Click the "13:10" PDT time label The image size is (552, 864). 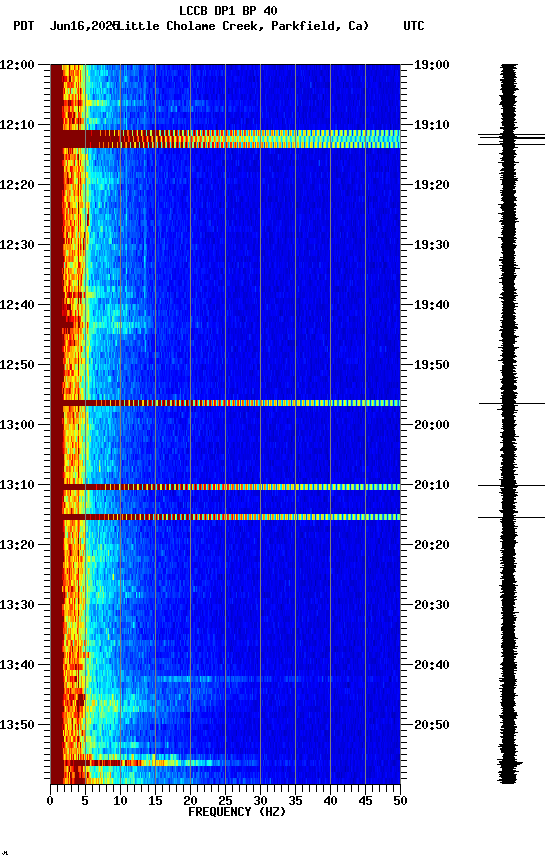pyautogui.click(x=17, y=485)
